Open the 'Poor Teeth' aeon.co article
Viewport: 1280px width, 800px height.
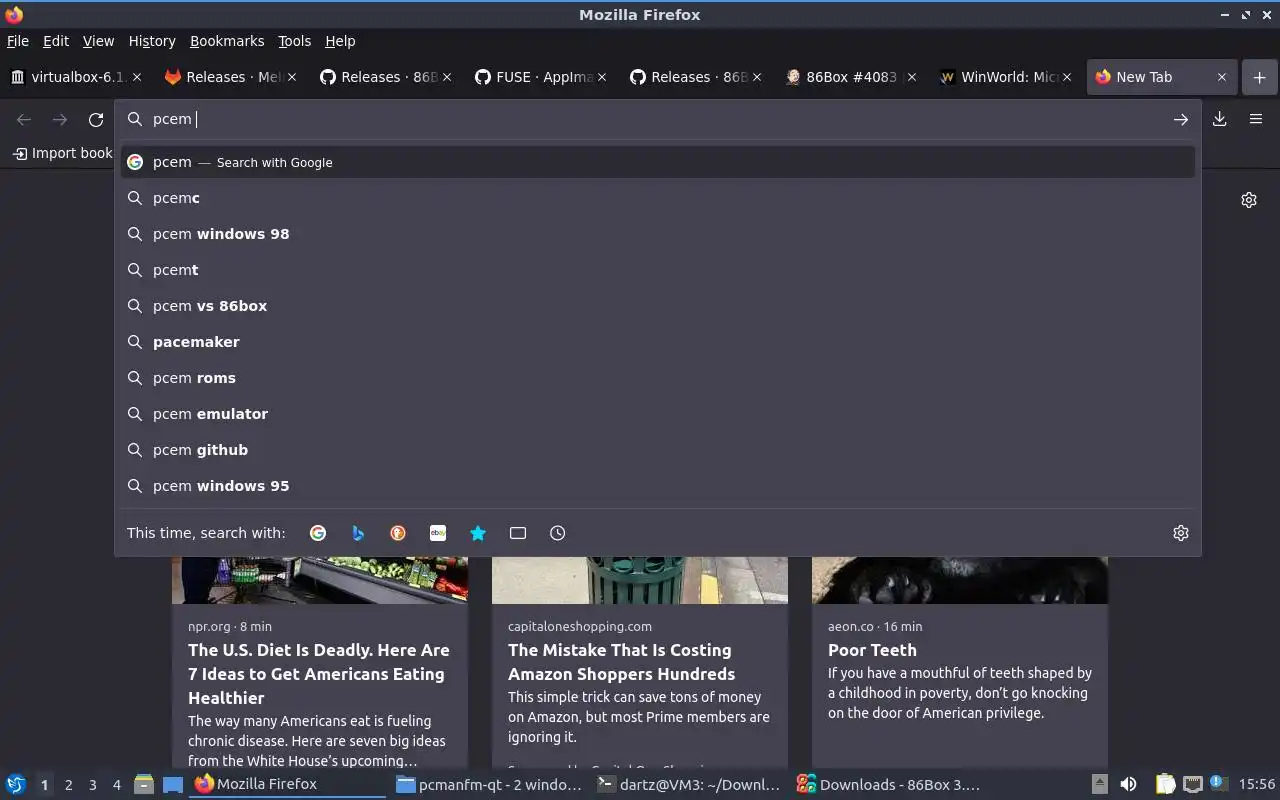coord(872,650)
